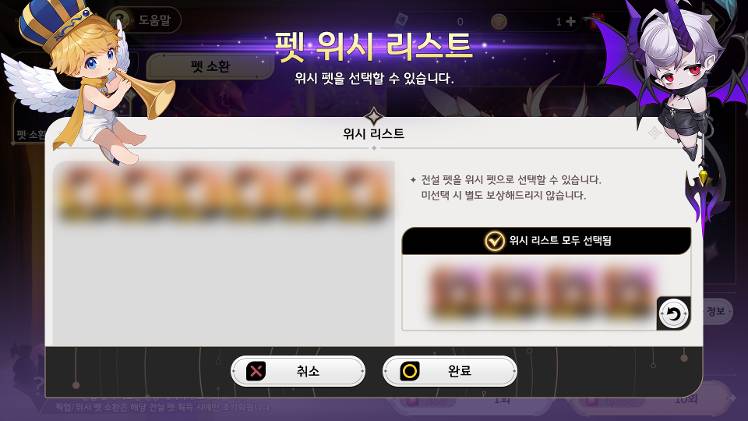748x421 pixels.
Task: Open the 도움말 help question icon
Action: [x=119, y=20]
